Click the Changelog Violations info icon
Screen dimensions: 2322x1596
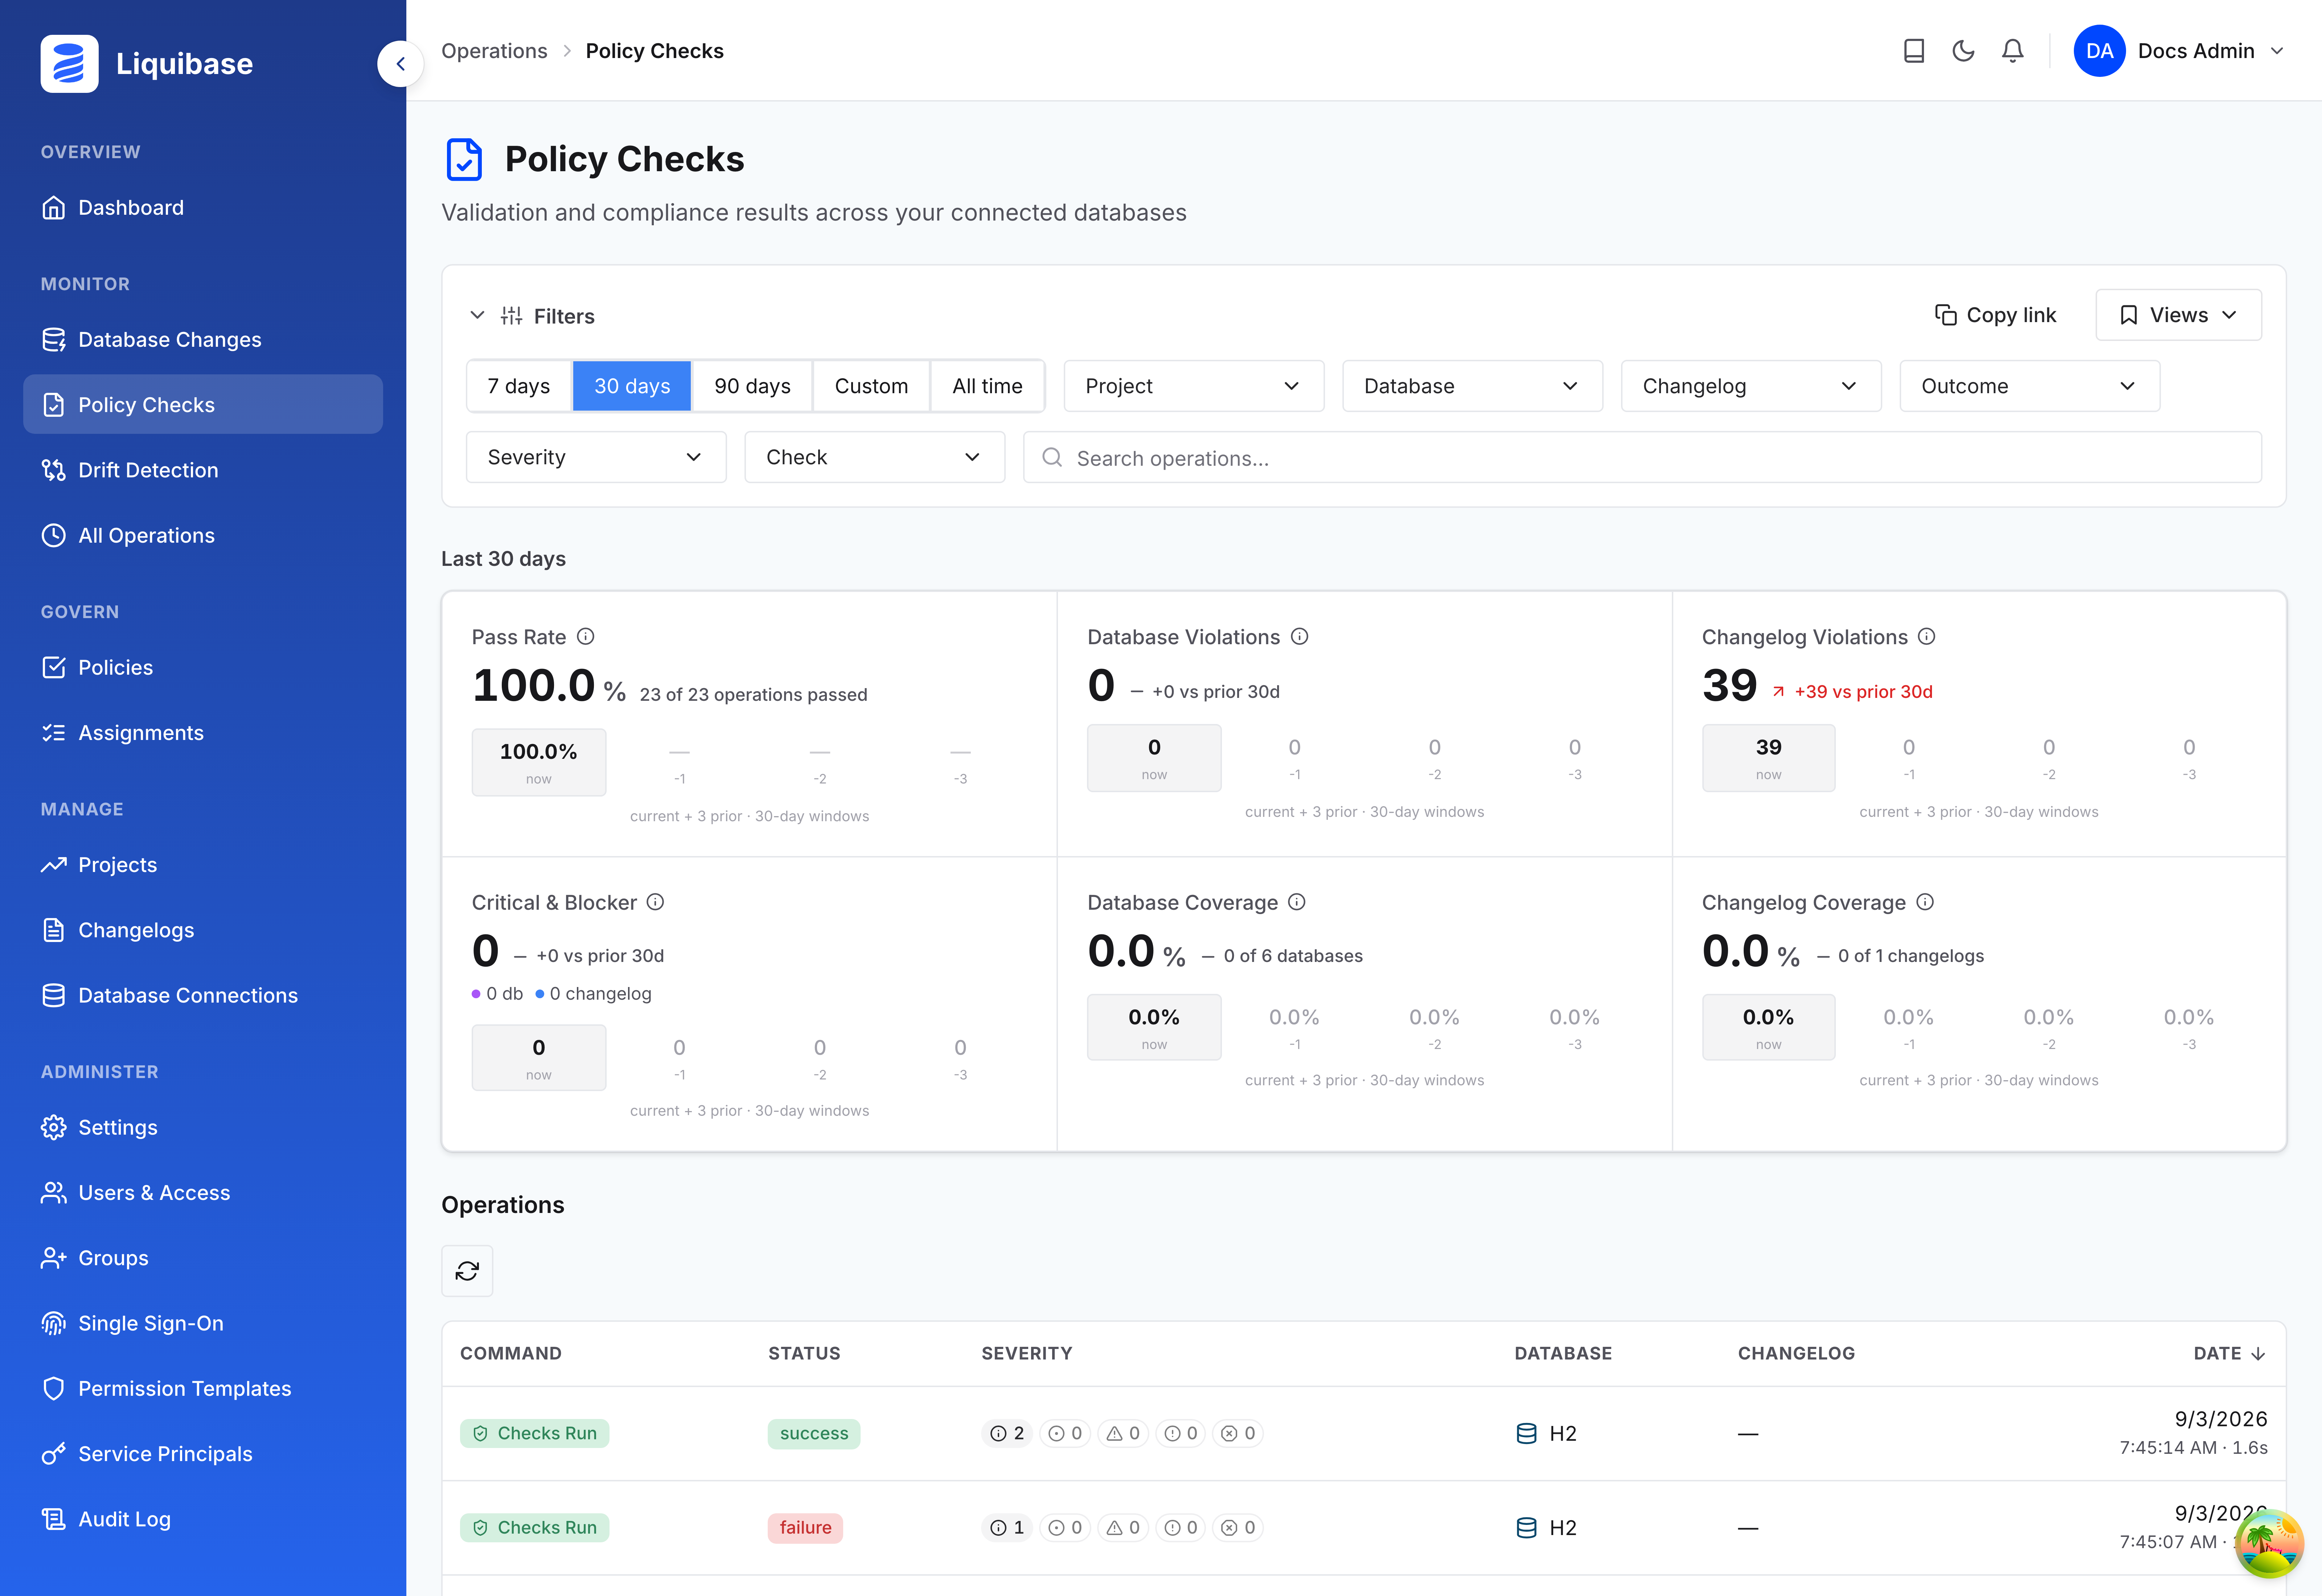(x=1926, y=636)
